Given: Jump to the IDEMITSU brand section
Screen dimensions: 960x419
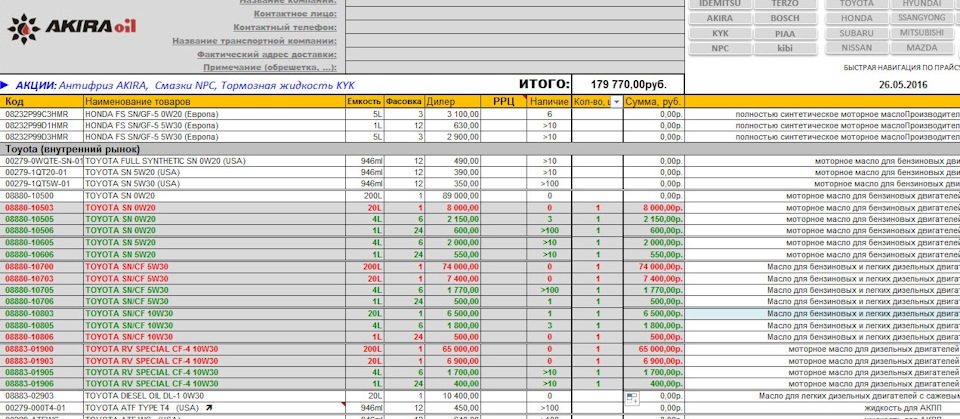Looking at the screenshot, I should click(720, 3).
